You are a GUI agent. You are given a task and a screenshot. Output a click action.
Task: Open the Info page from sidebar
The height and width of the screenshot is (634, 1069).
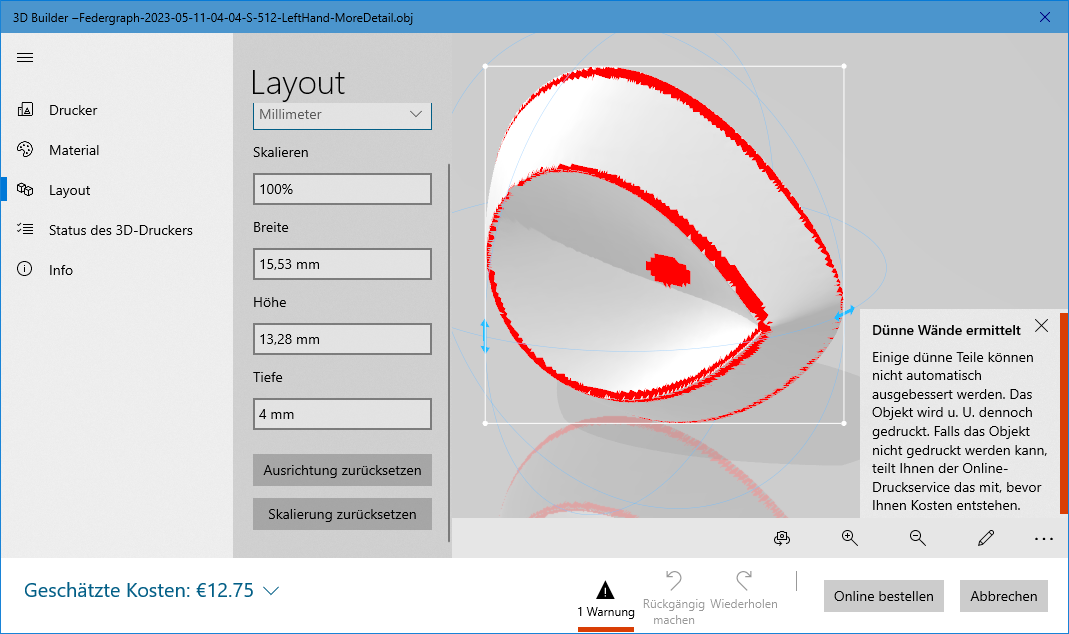pos(61,270)
